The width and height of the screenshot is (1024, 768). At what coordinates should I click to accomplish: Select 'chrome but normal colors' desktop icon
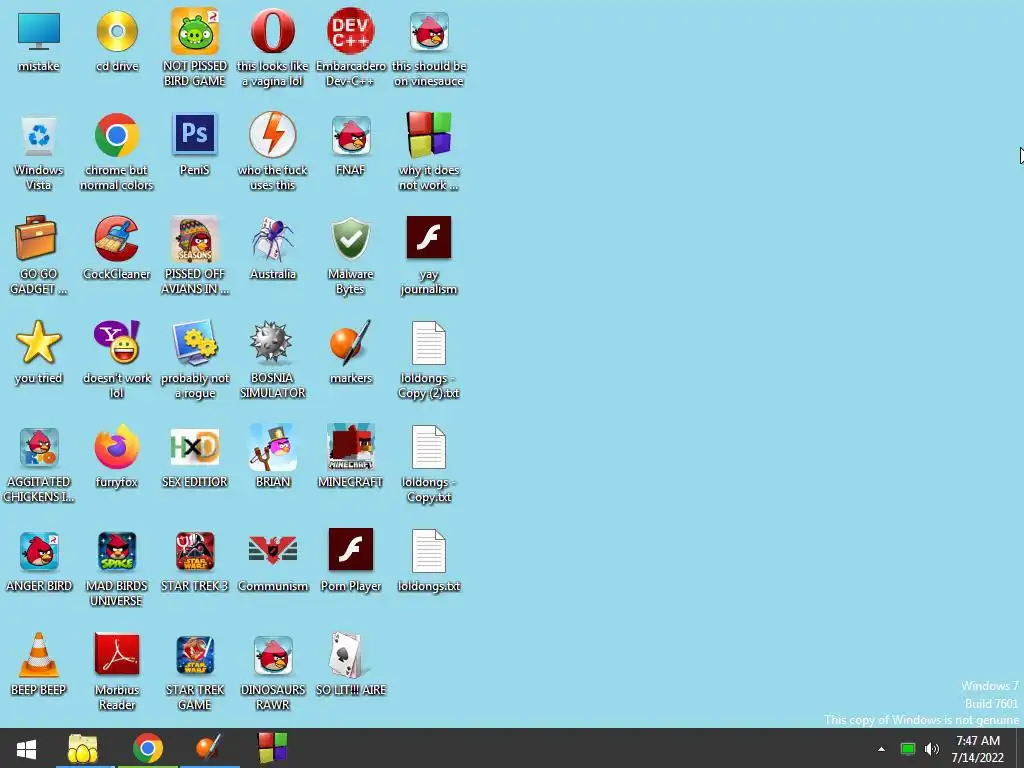(x=117, y=135)
